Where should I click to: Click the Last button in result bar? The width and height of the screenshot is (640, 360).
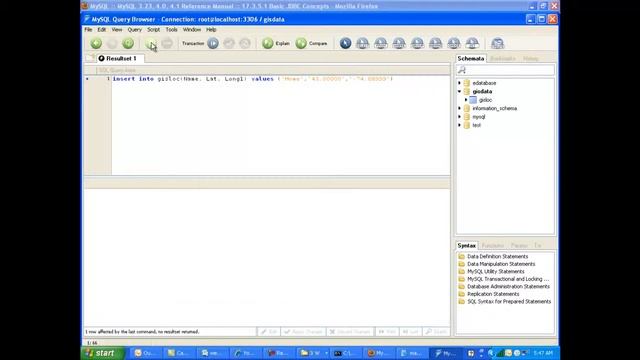point(410,332)
